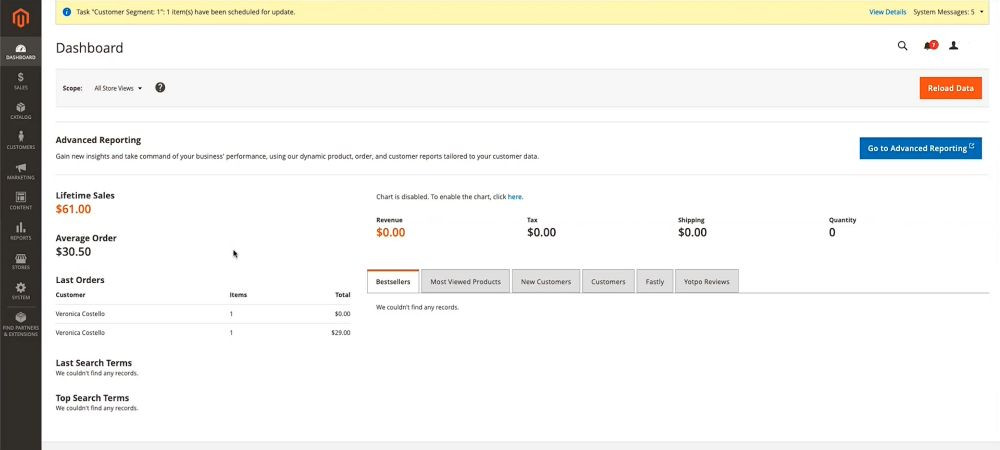Click the Reload Data button
This screenshot has width=1000, height=450.
950,88
